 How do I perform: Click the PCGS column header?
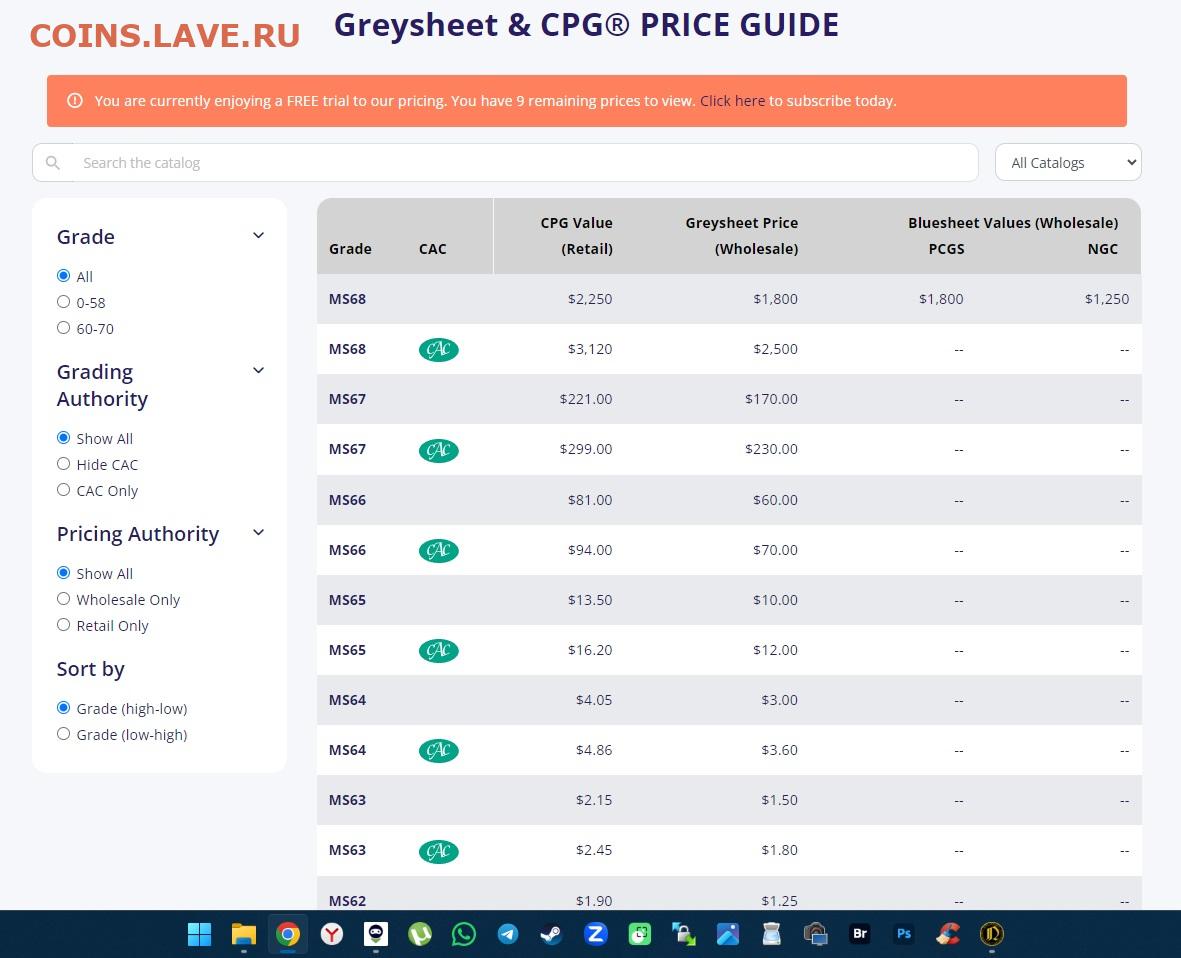point(946,249)
